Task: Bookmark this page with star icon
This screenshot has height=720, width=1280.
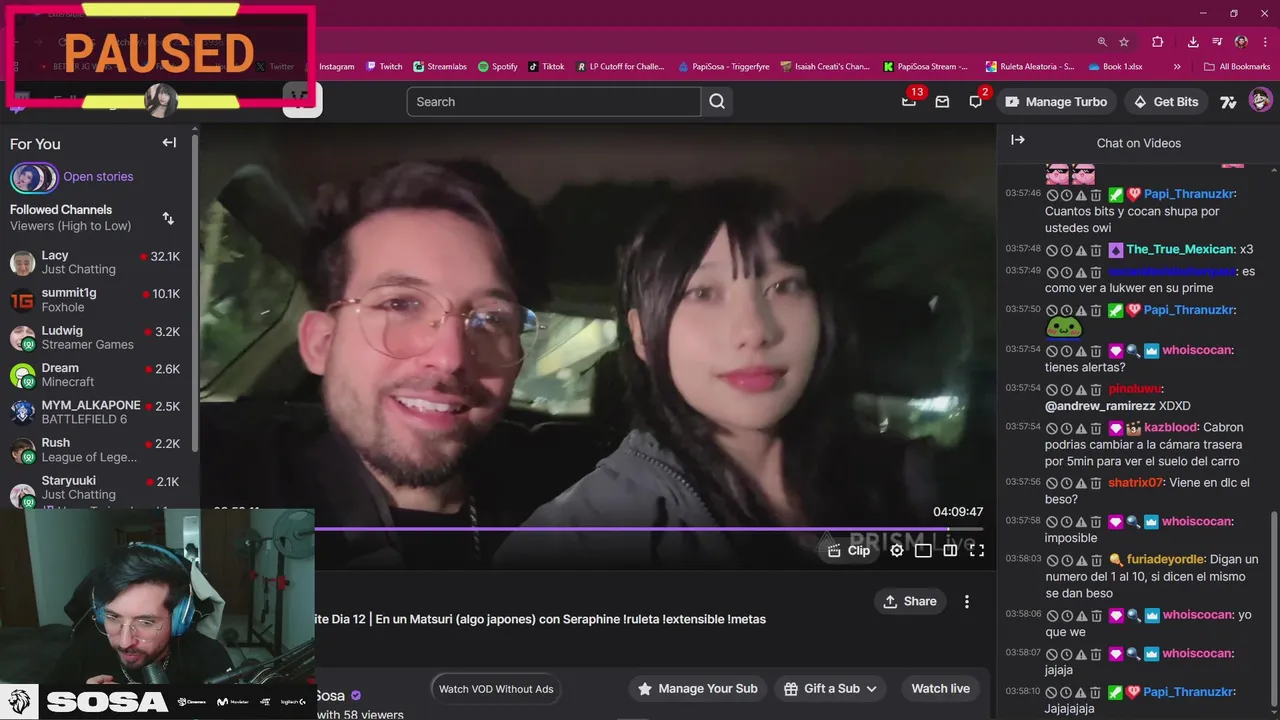Action: pyautogui.click(x=1124, y=42)
